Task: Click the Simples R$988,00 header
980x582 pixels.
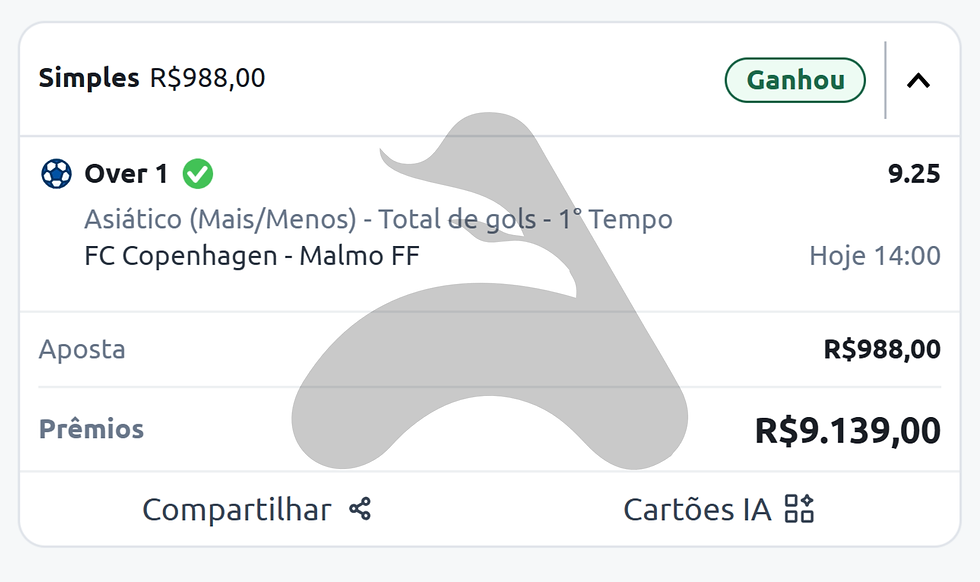Action: coord(152,78)
